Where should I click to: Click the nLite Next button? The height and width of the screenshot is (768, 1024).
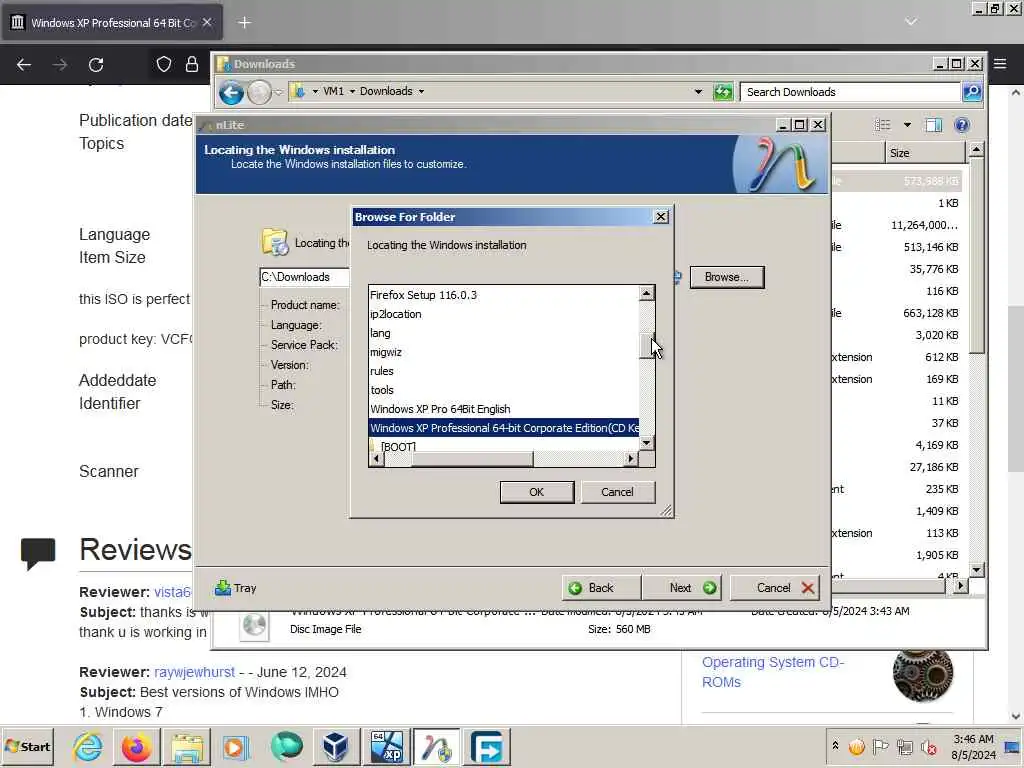[x=682, y=588]
